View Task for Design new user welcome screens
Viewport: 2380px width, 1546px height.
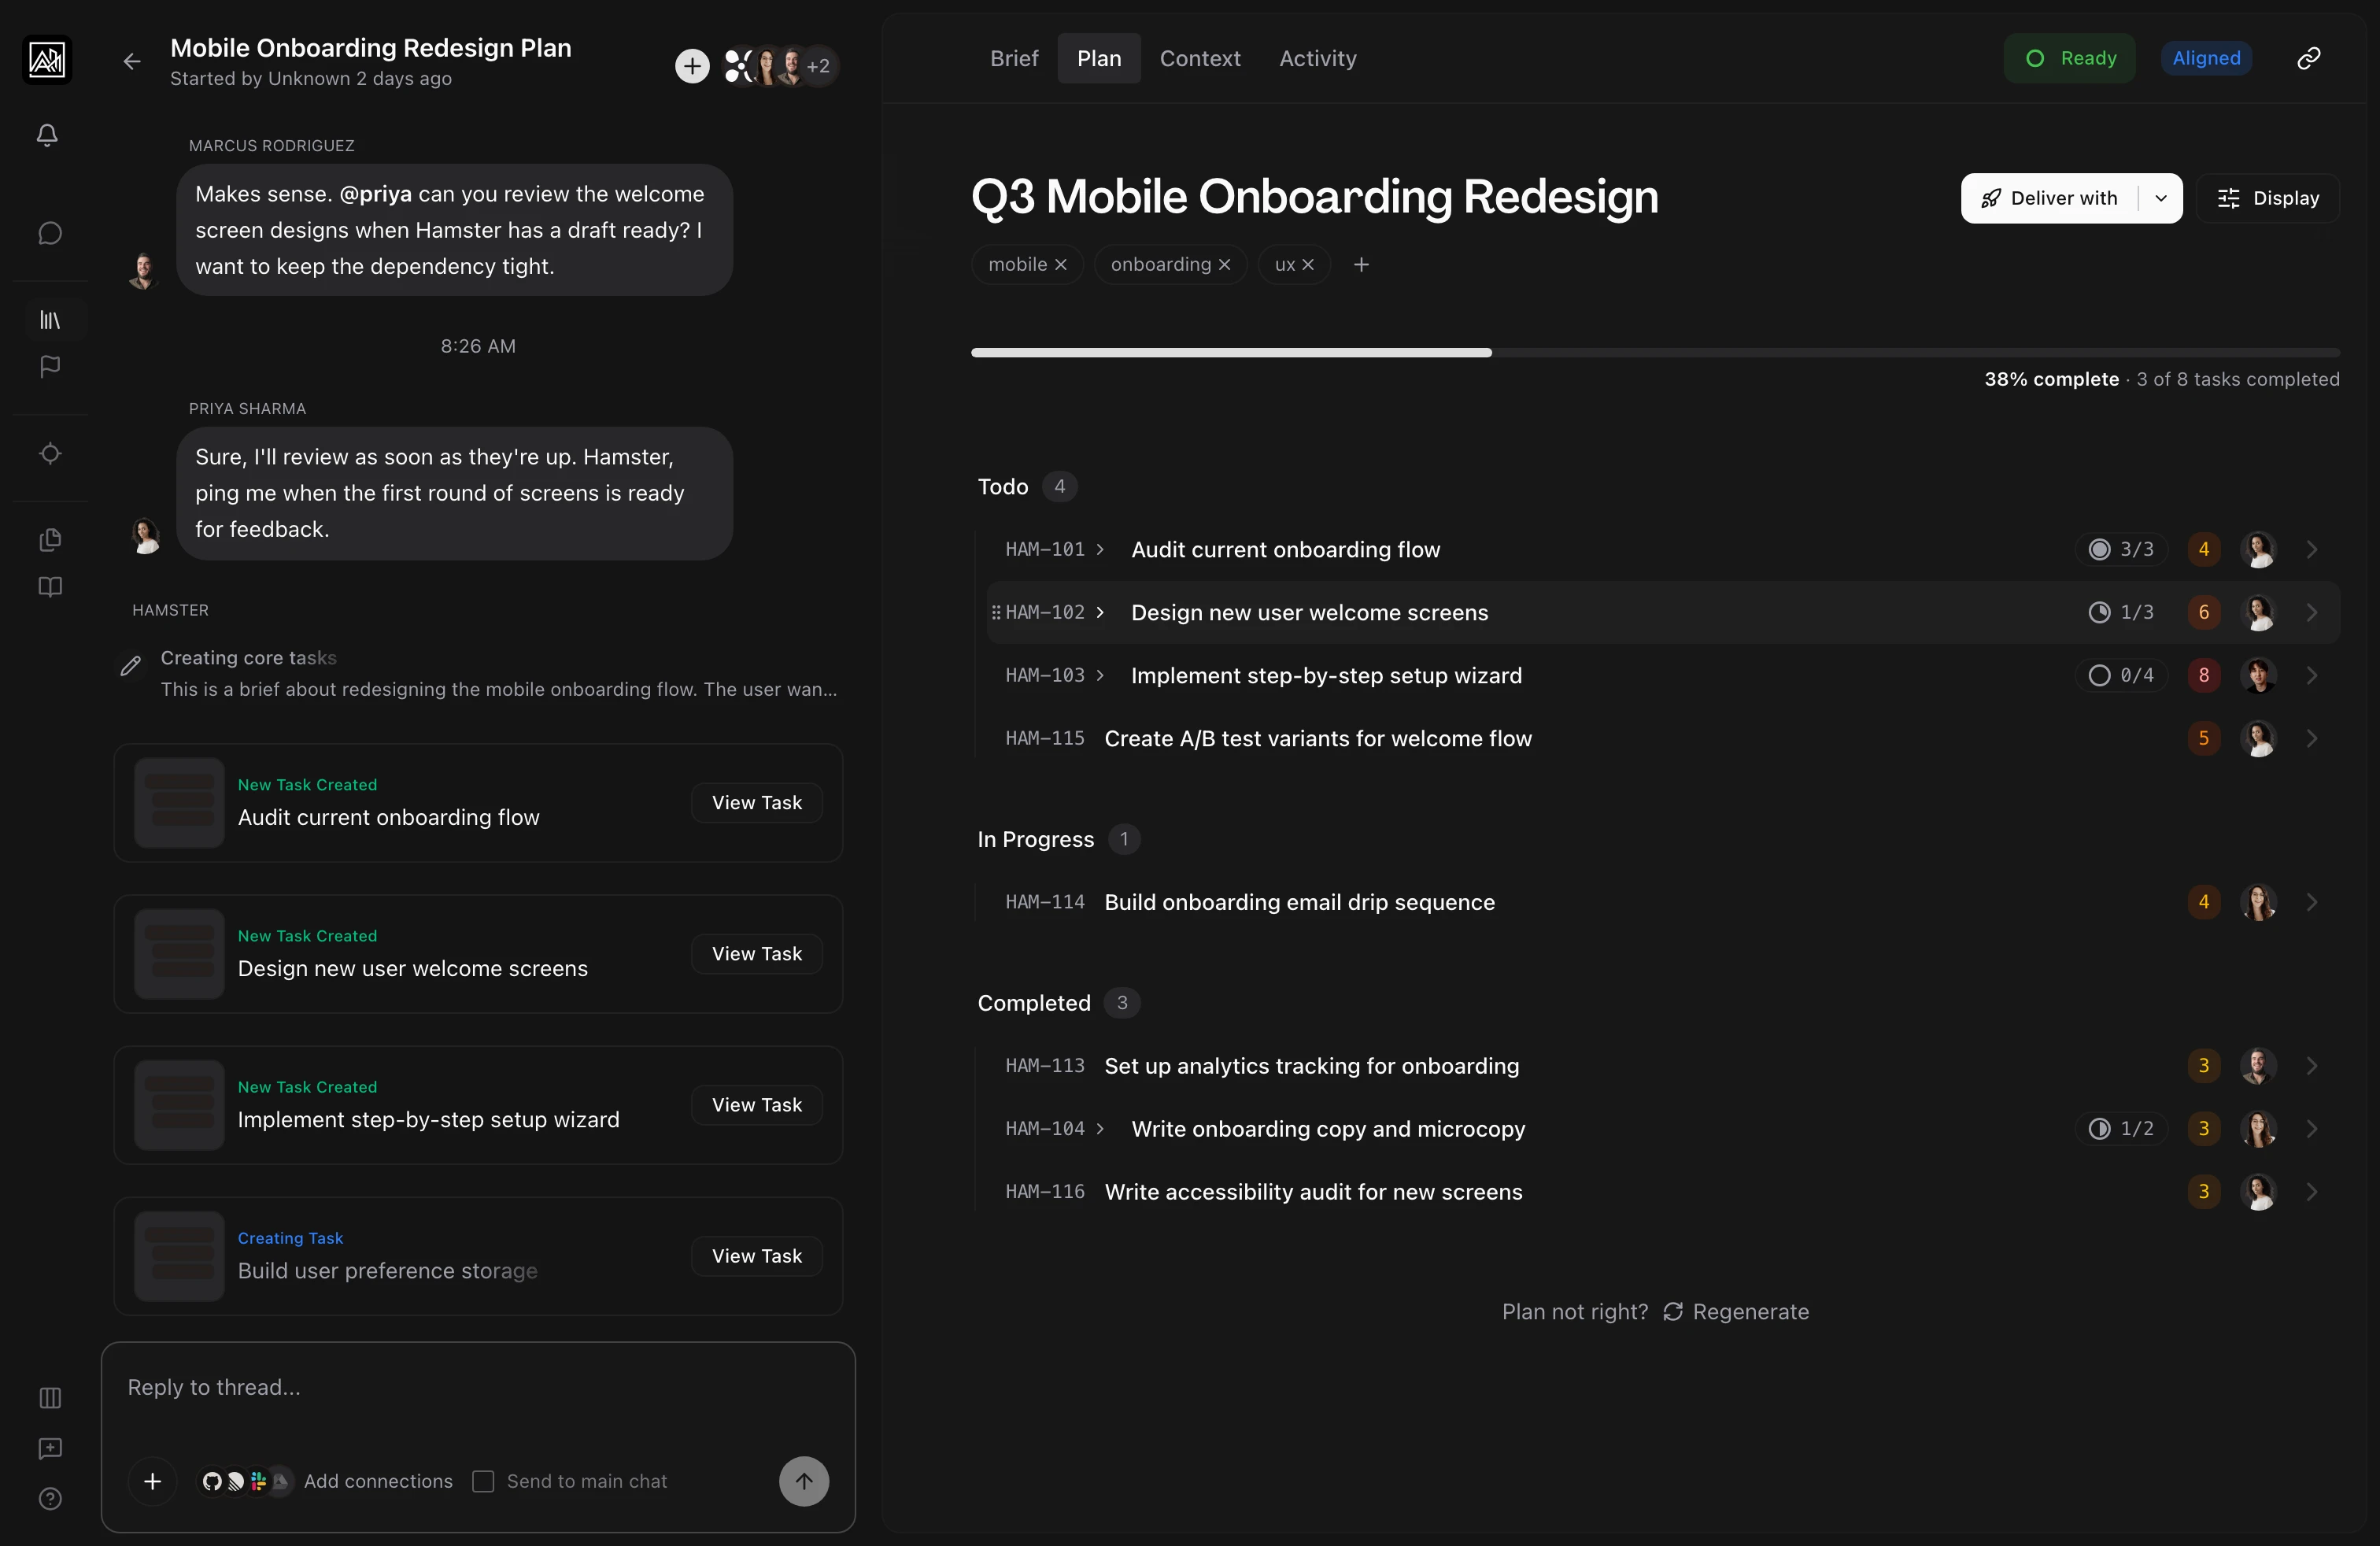click(756, 953)
